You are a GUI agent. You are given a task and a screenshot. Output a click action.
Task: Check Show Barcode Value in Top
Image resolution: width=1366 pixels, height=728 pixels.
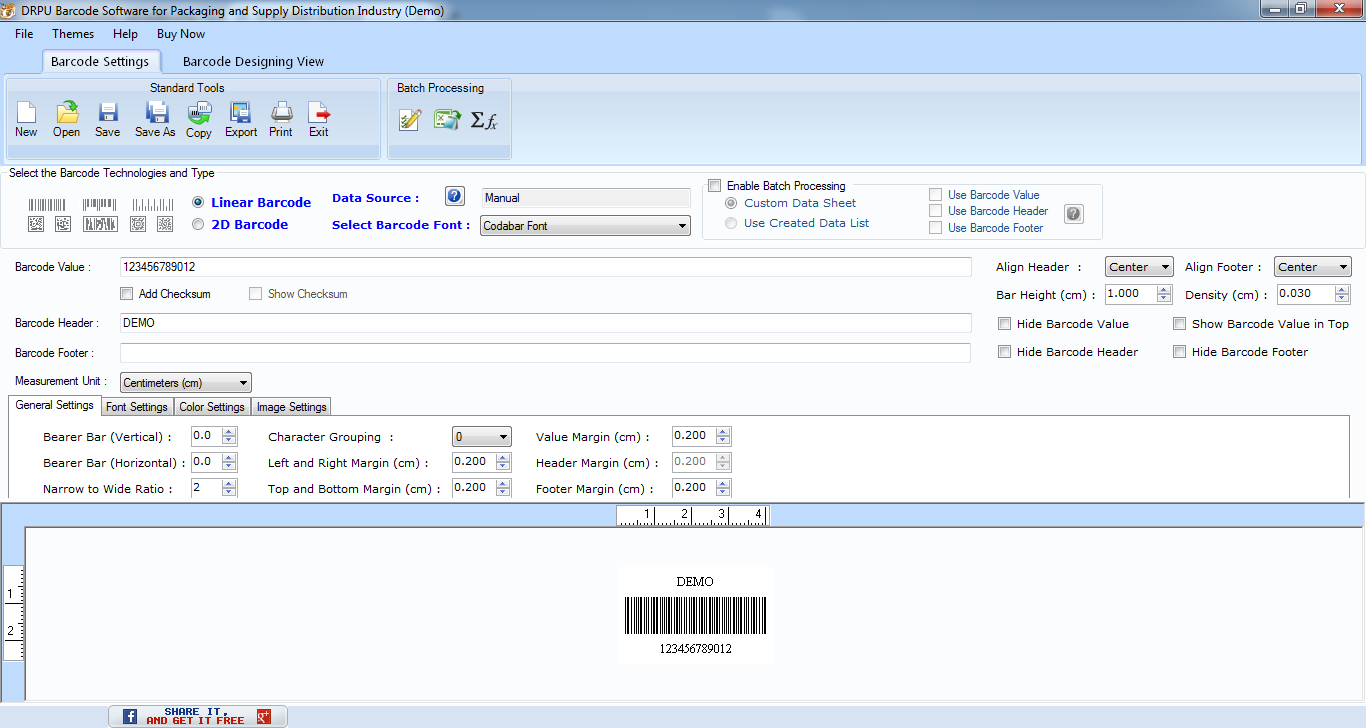tap(1180, 324)
